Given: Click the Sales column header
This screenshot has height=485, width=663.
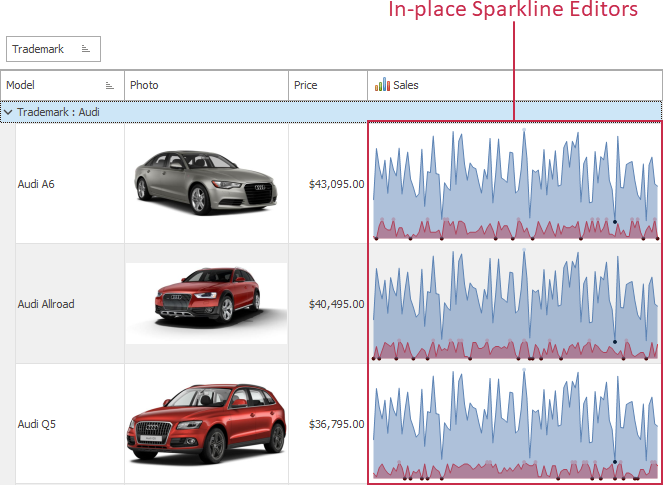Looking at the screenshot, I should click(x=515, y=85).
